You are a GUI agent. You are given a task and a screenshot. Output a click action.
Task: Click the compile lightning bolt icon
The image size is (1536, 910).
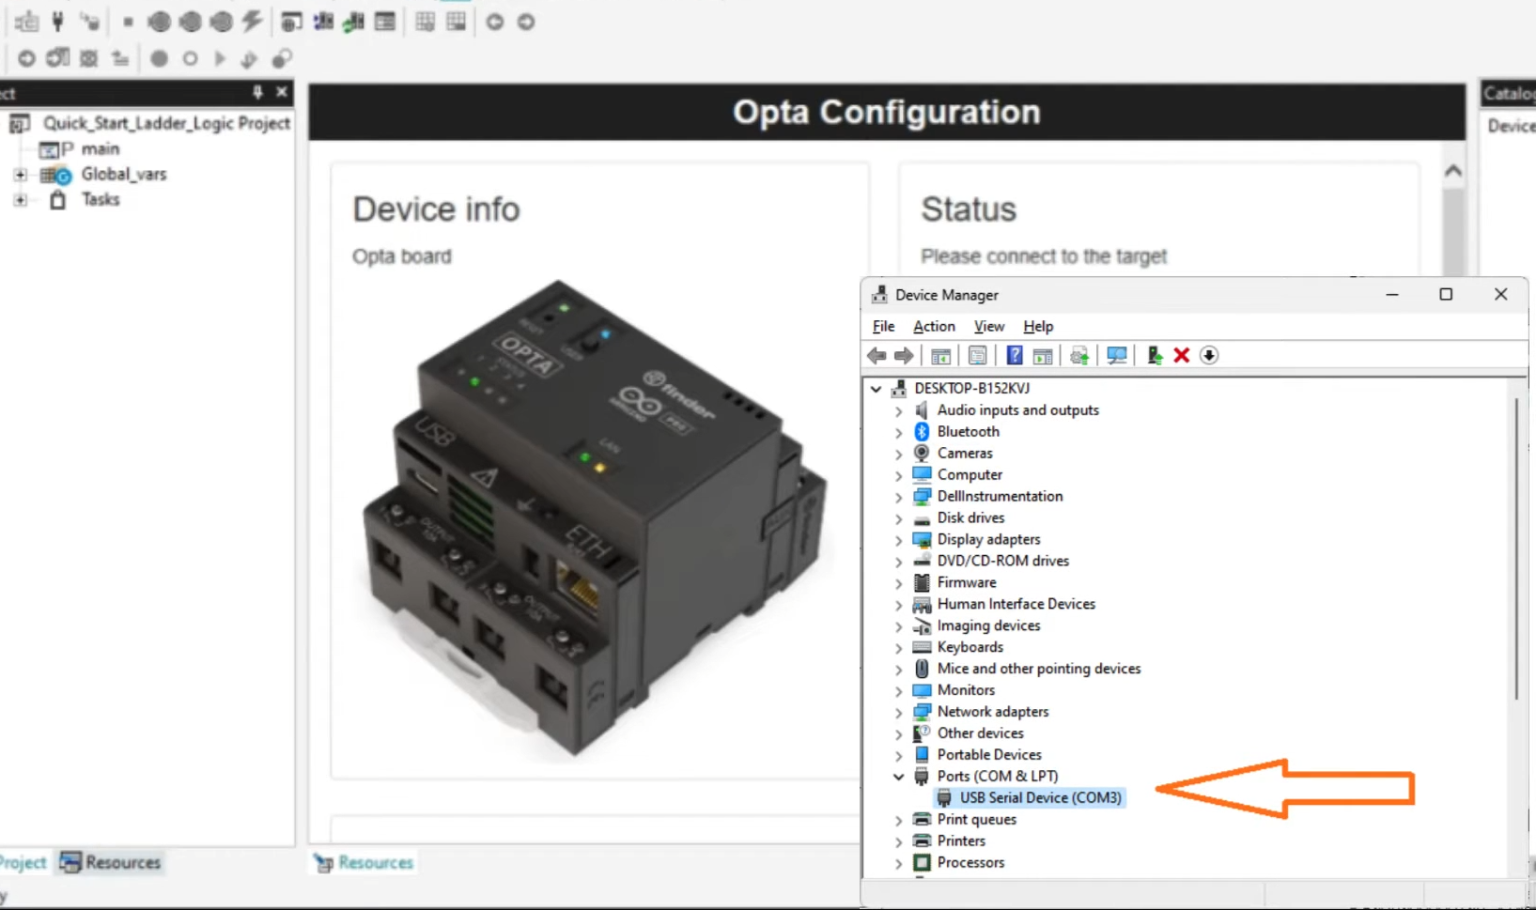[252, 22]
